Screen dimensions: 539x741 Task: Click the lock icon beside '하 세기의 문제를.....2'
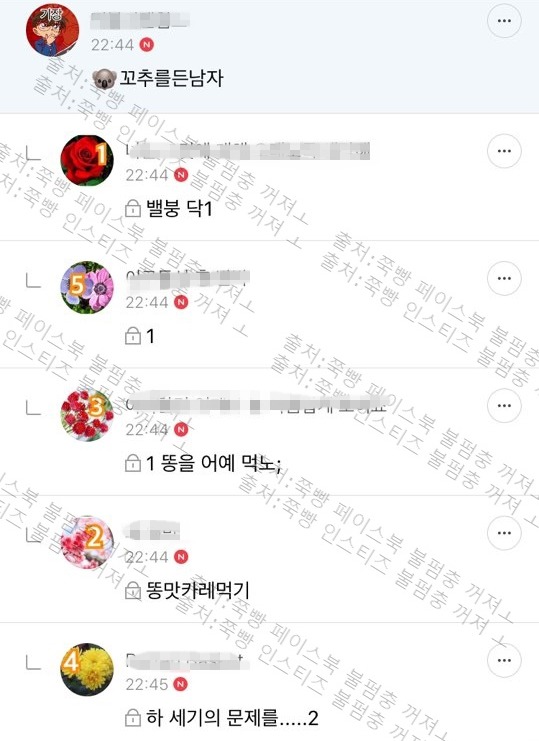[x=133, y=718]
